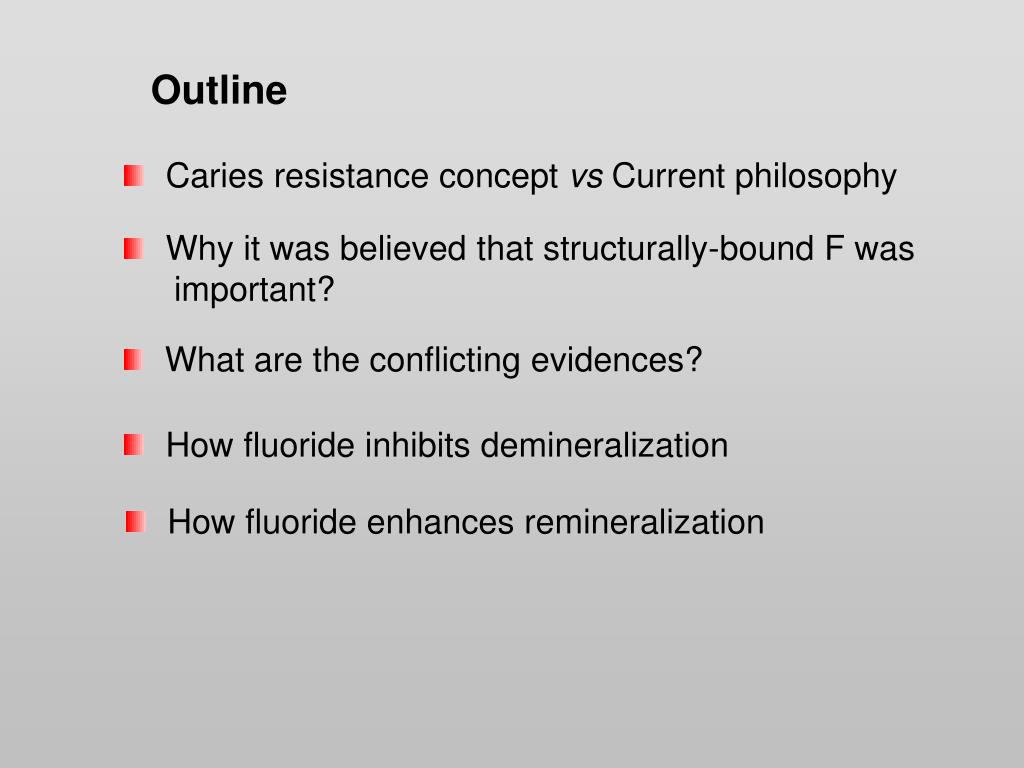Viewport: 1024px width, 768px height.
Task: Click the word philosophy
Action: click(x=816, y=177)
